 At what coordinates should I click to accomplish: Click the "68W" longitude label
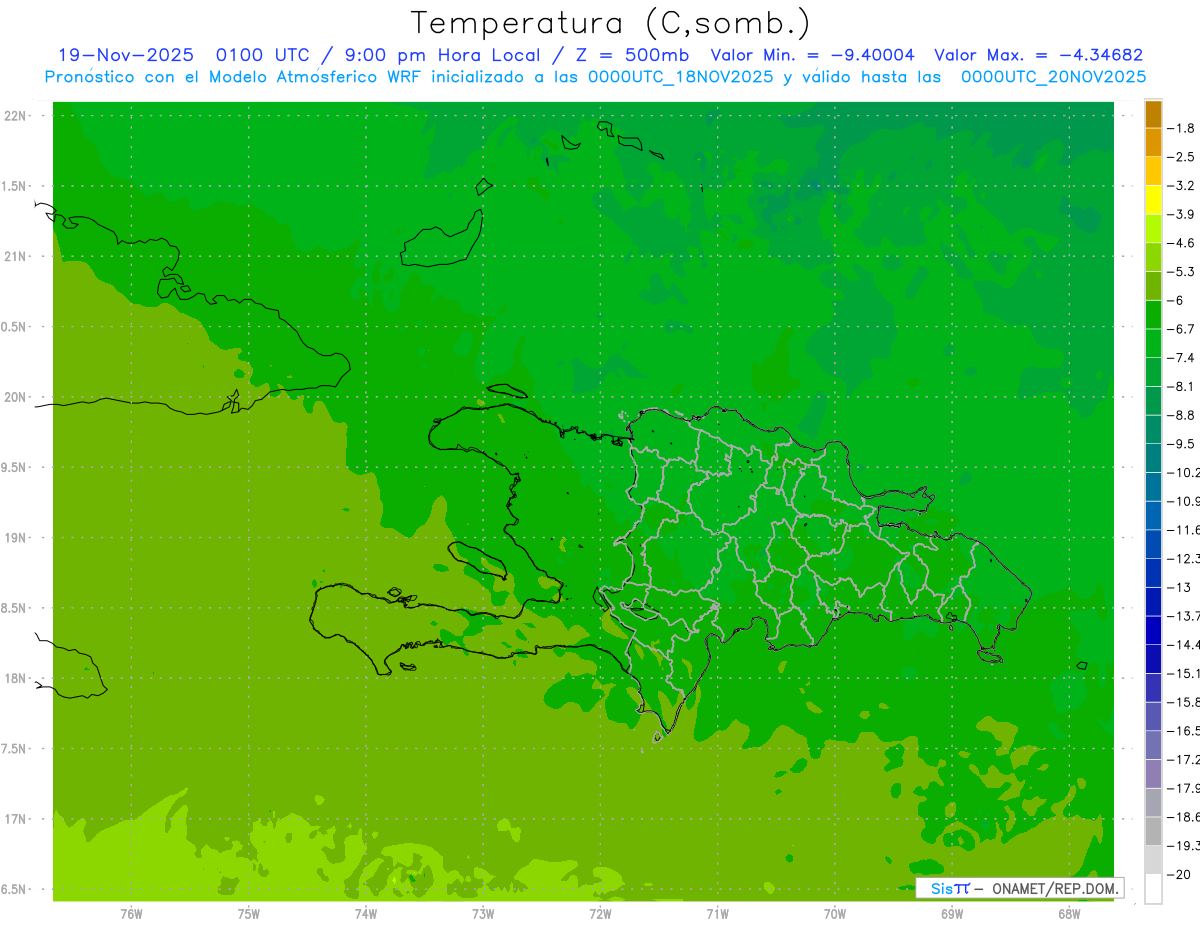[1069, 914]
